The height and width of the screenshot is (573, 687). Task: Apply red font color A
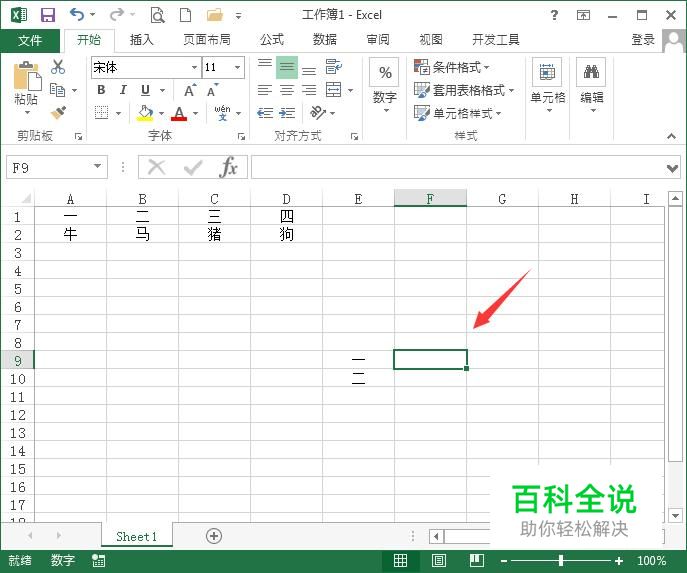click(x=179, y=113)
